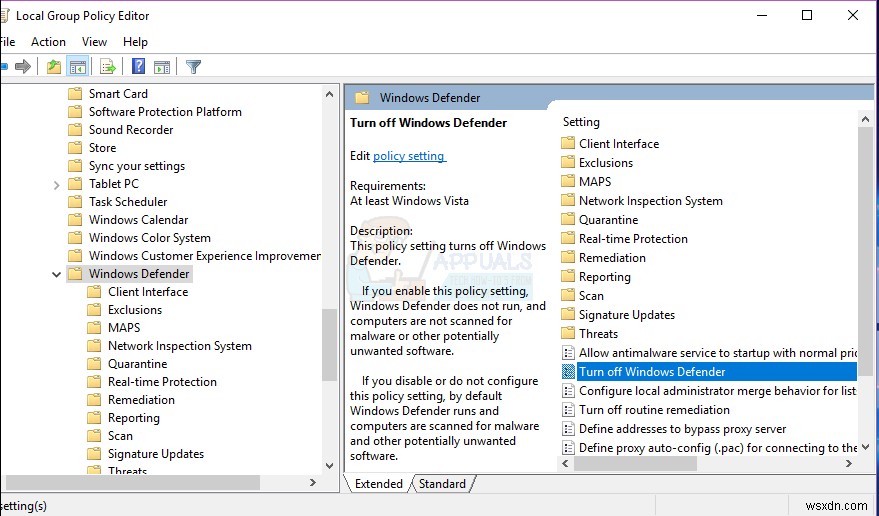Click Threats folder icon in Setting list
The height and width of the screenshot is (516, 879).
coord(568,333)
